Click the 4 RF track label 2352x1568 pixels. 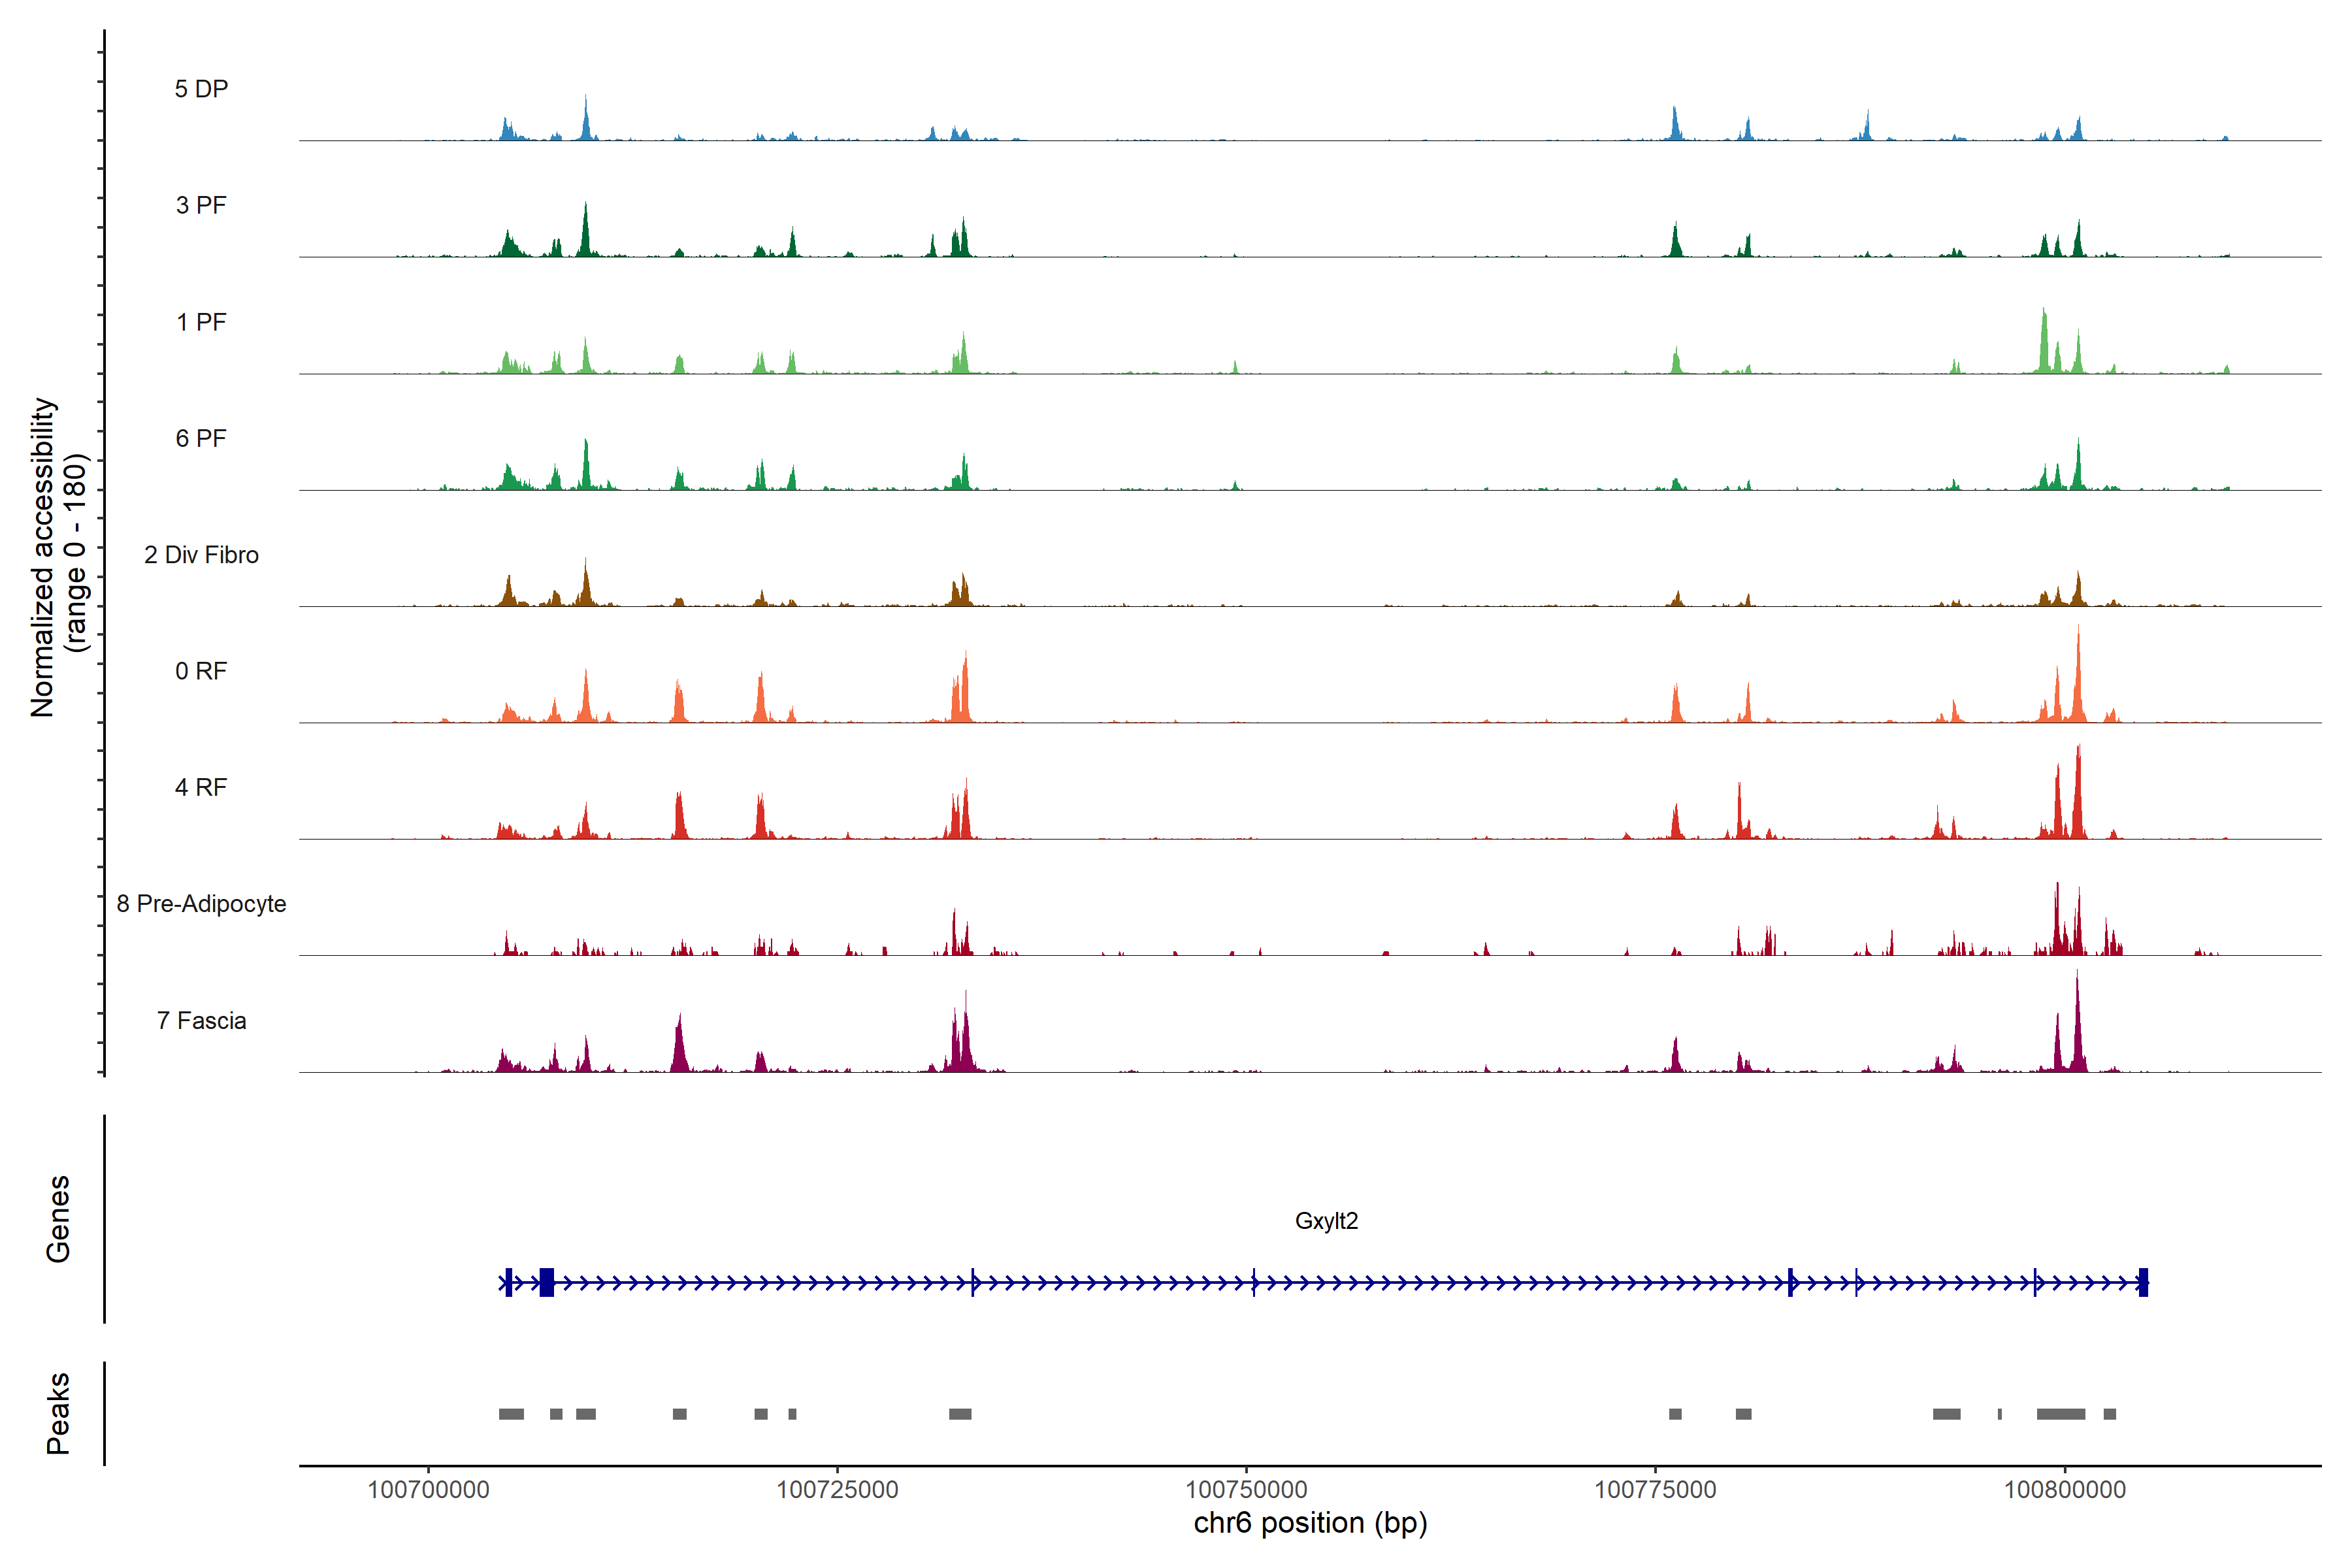[x=201, y=787]
